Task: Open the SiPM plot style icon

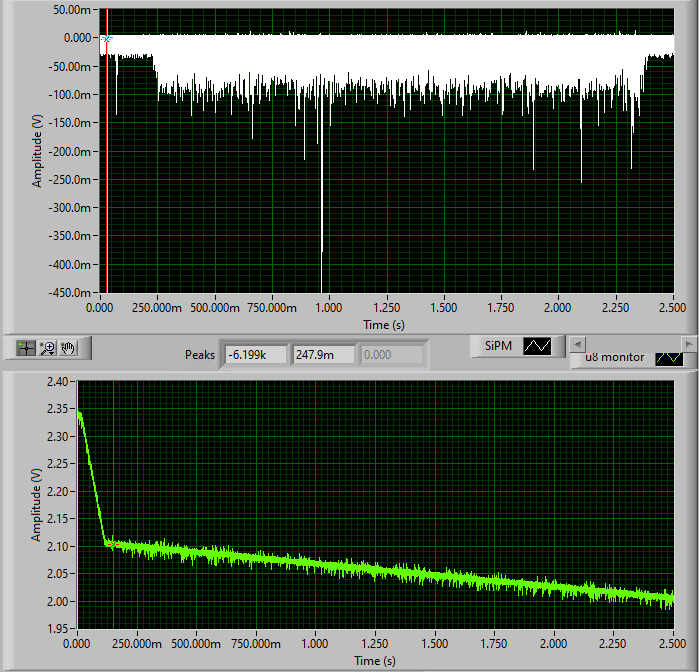Action: pyautogui.click(x=537, y=346)
